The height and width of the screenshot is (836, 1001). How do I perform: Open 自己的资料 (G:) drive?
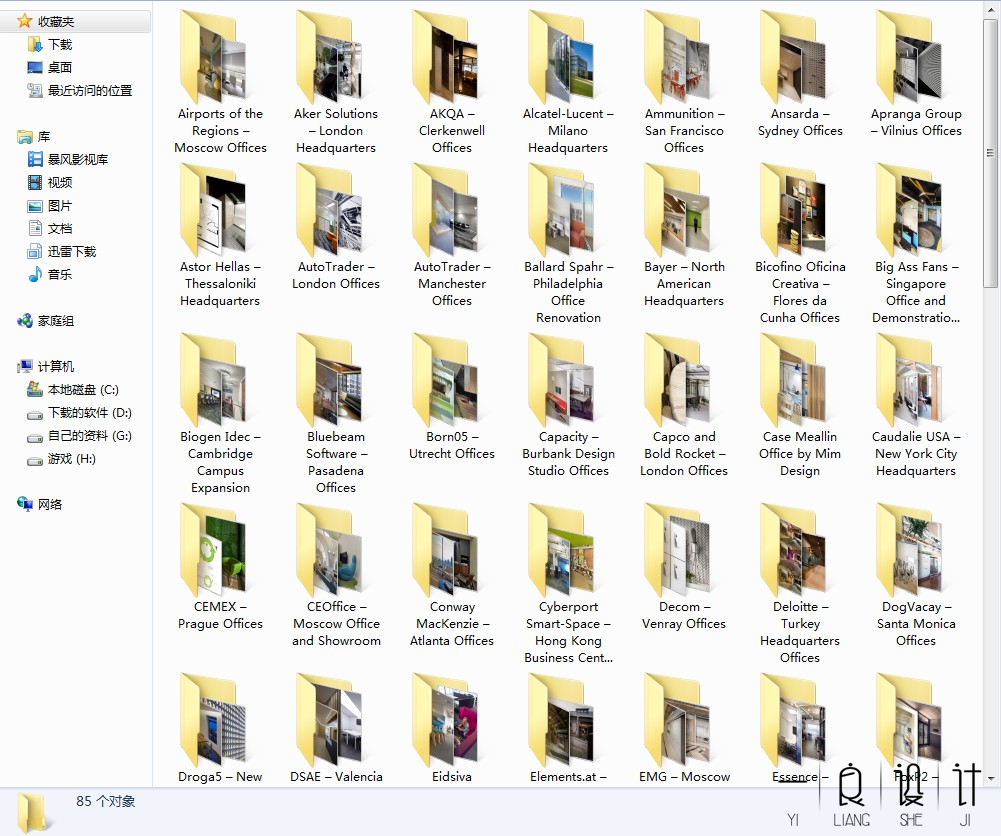tap(79, 435)
